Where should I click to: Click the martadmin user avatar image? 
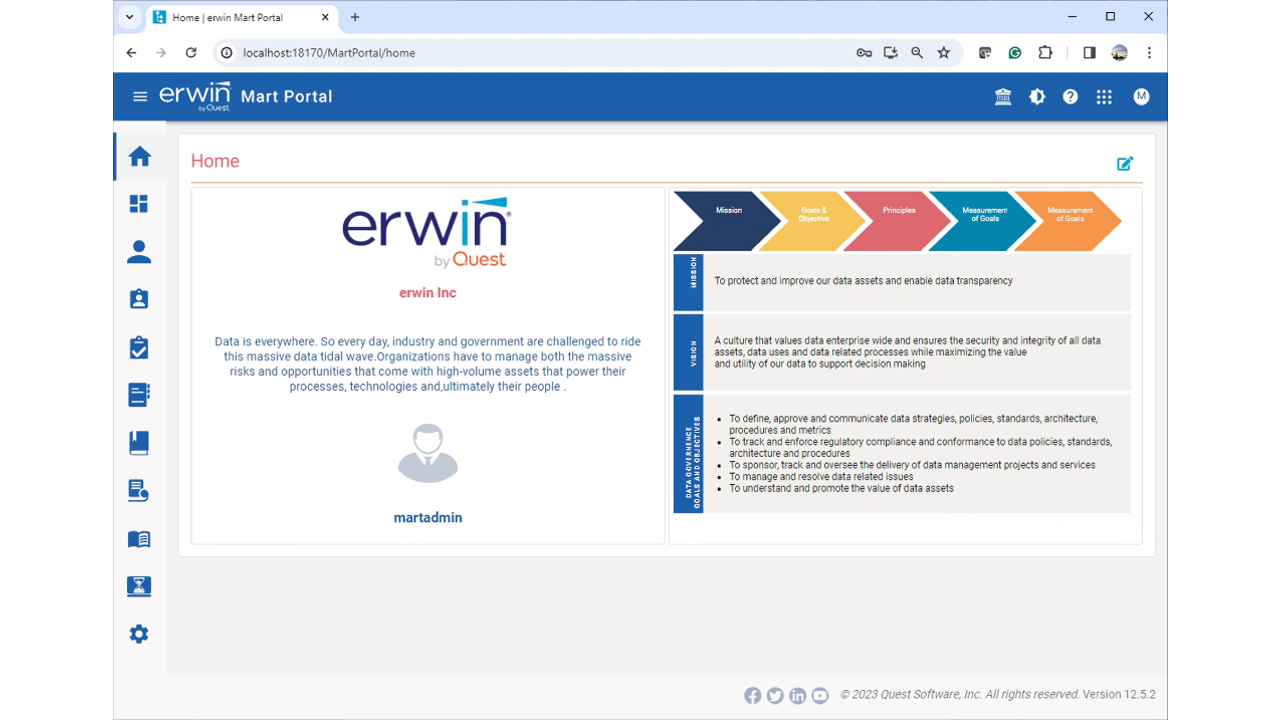[x=428, y=453]
